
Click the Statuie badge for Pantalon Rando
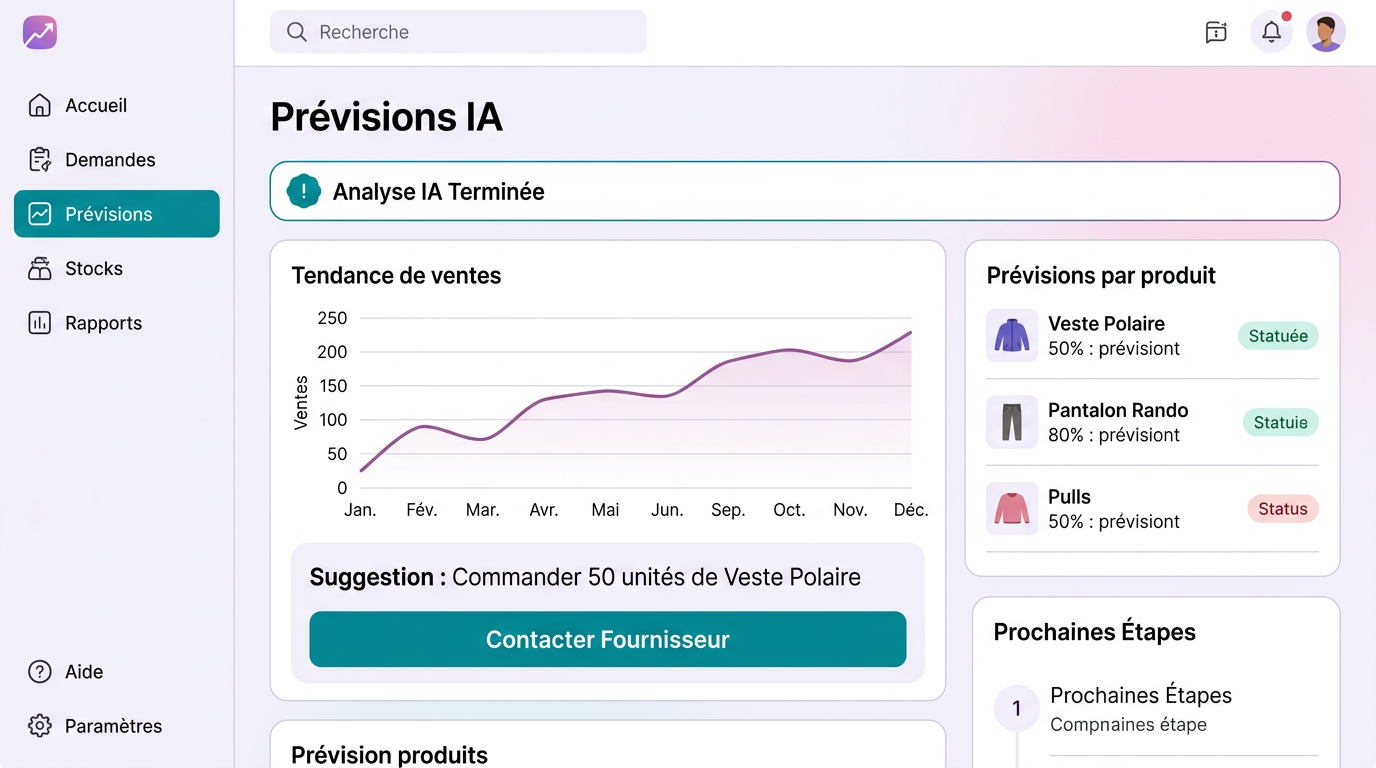point(1281,422)
